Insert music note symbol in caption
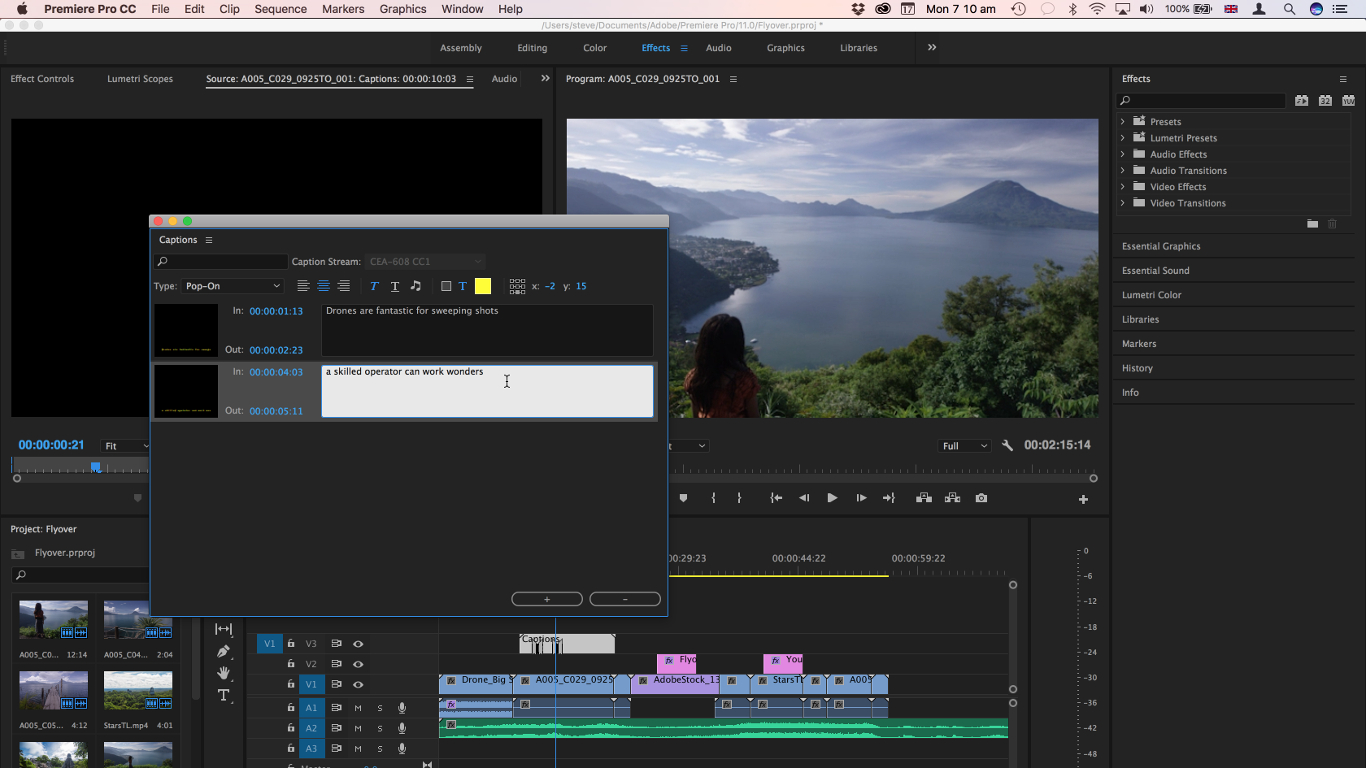The height and width of the screenshot is (768, 1366). 416,286
